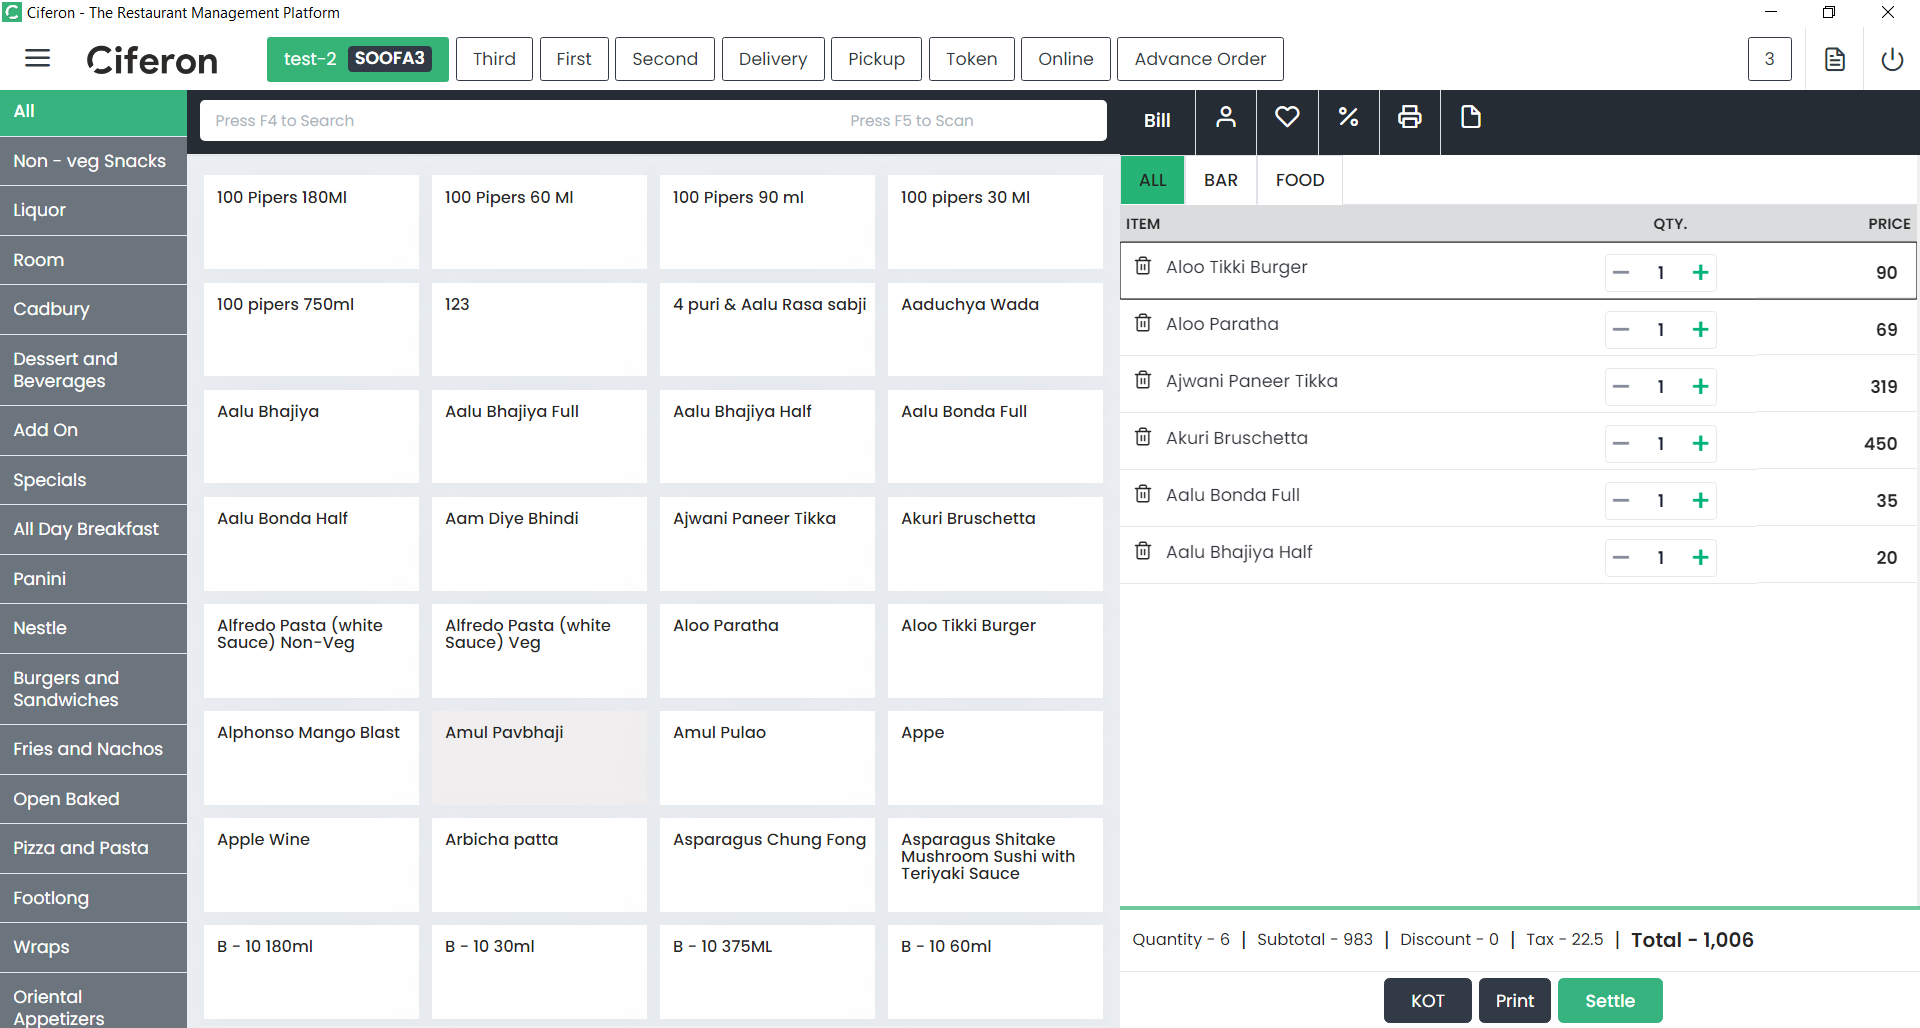Delete Ajwani Paneer Tikka from bill
Image resolution: width=1920 pixels, height=1028 pixels.
point(1143,381)
